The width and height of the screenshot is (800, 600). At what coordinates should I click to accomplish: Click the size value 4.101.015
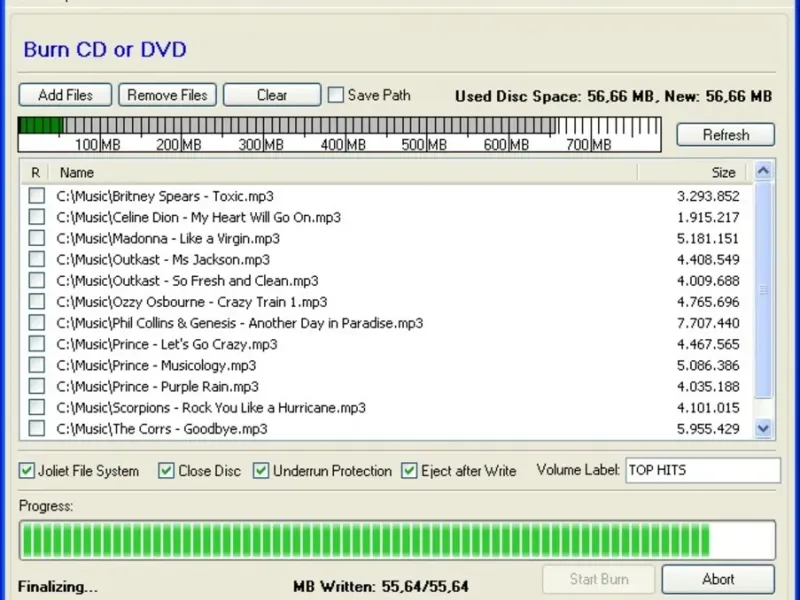[708, 408]
